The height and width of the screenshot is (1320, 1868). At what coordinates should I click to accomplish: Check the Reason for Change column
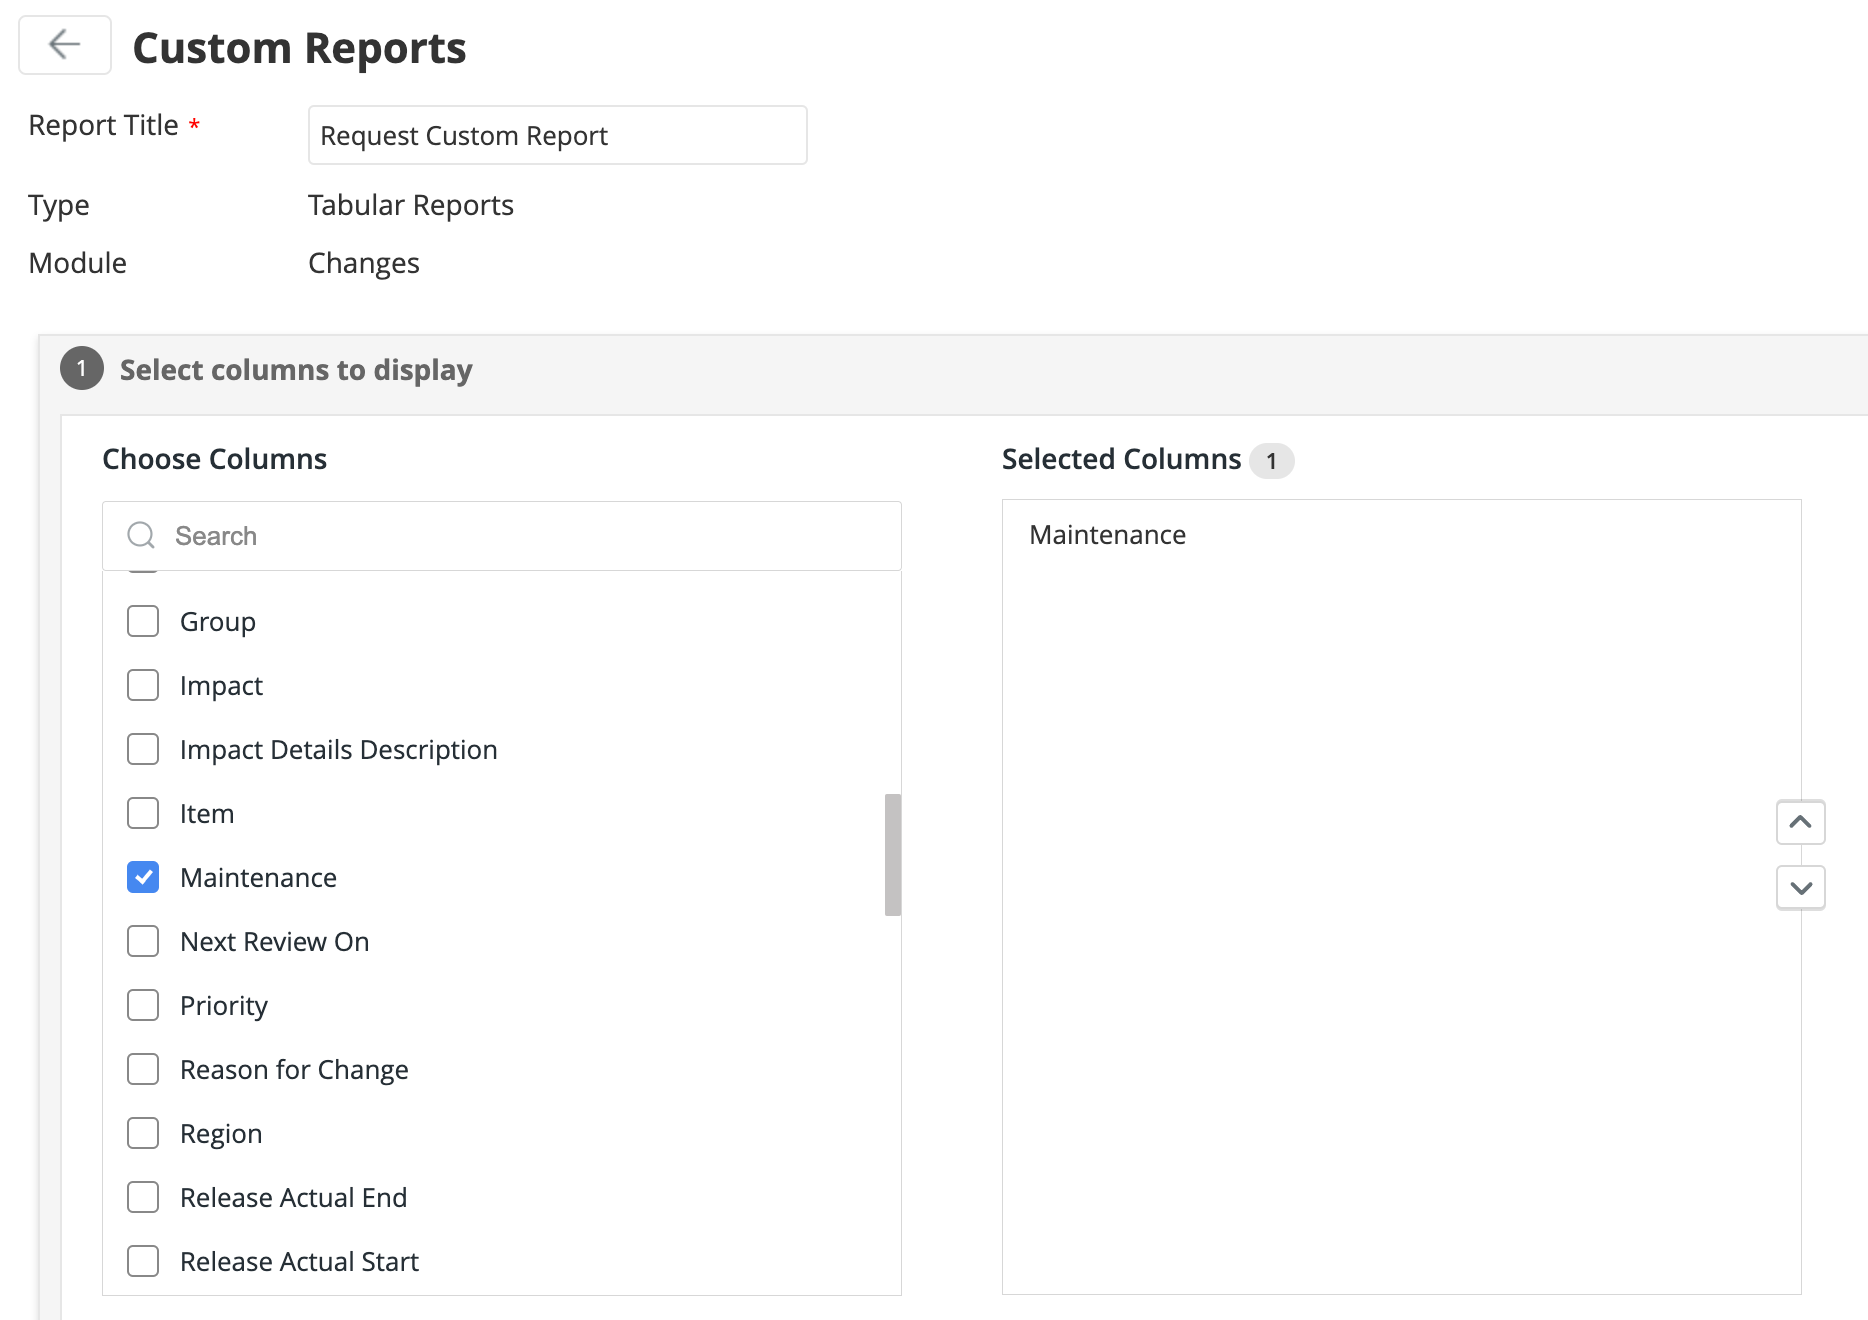143,1069
